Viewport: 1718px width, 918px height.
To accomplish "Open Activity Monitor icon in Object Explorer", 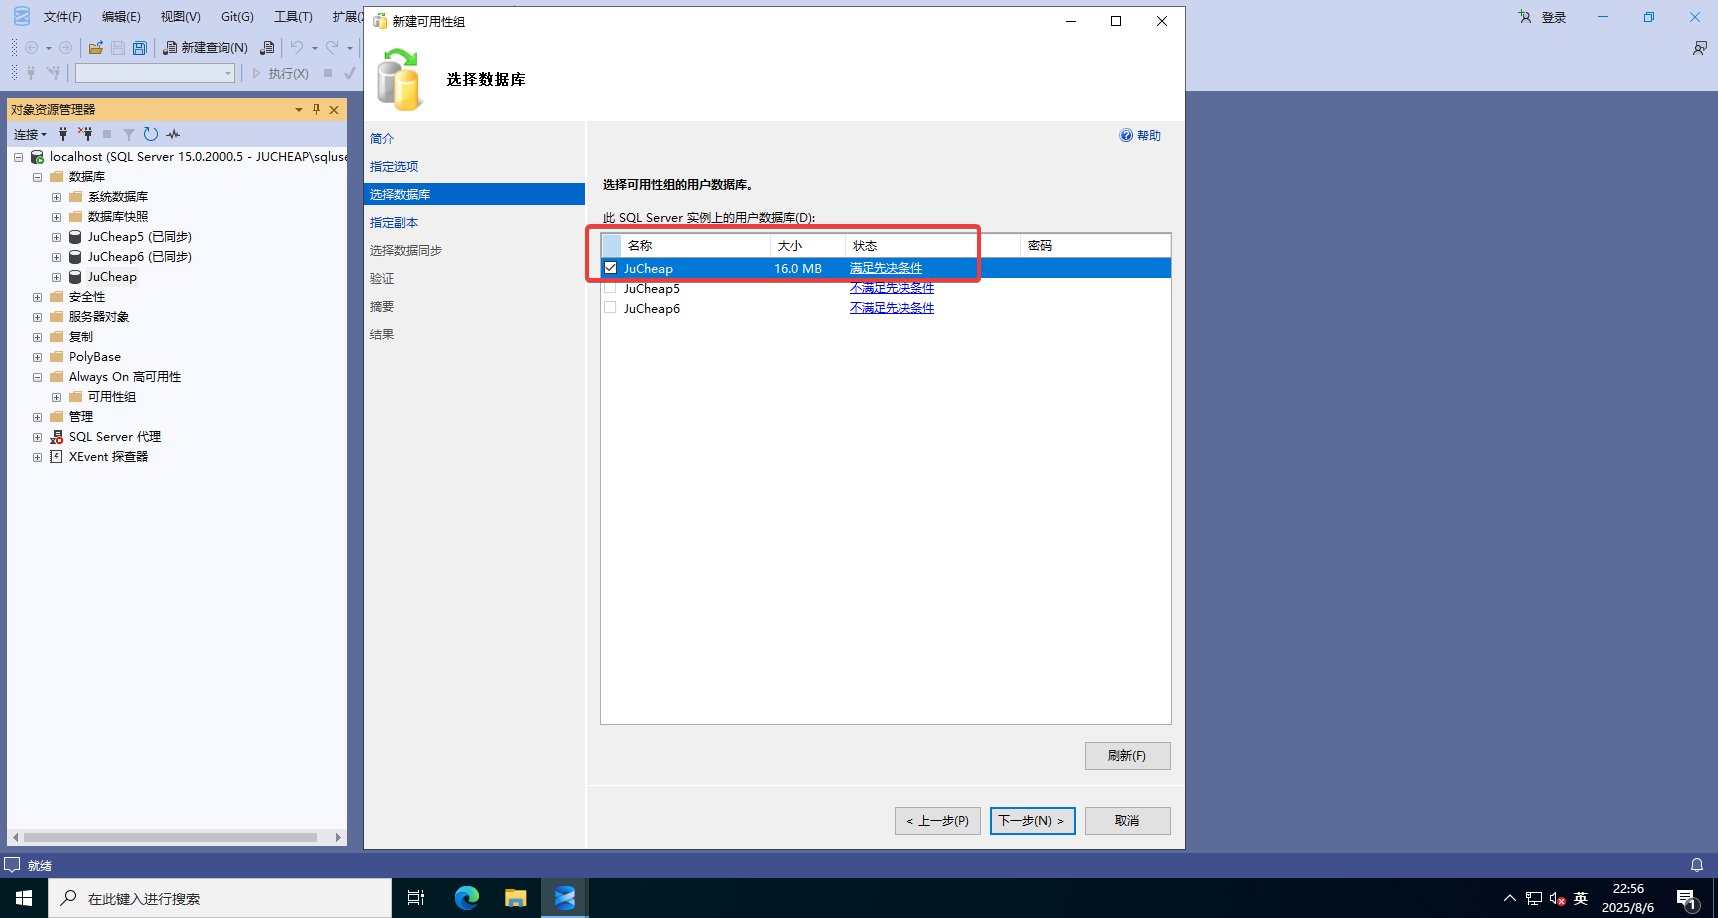I will [x=173, y=134].
